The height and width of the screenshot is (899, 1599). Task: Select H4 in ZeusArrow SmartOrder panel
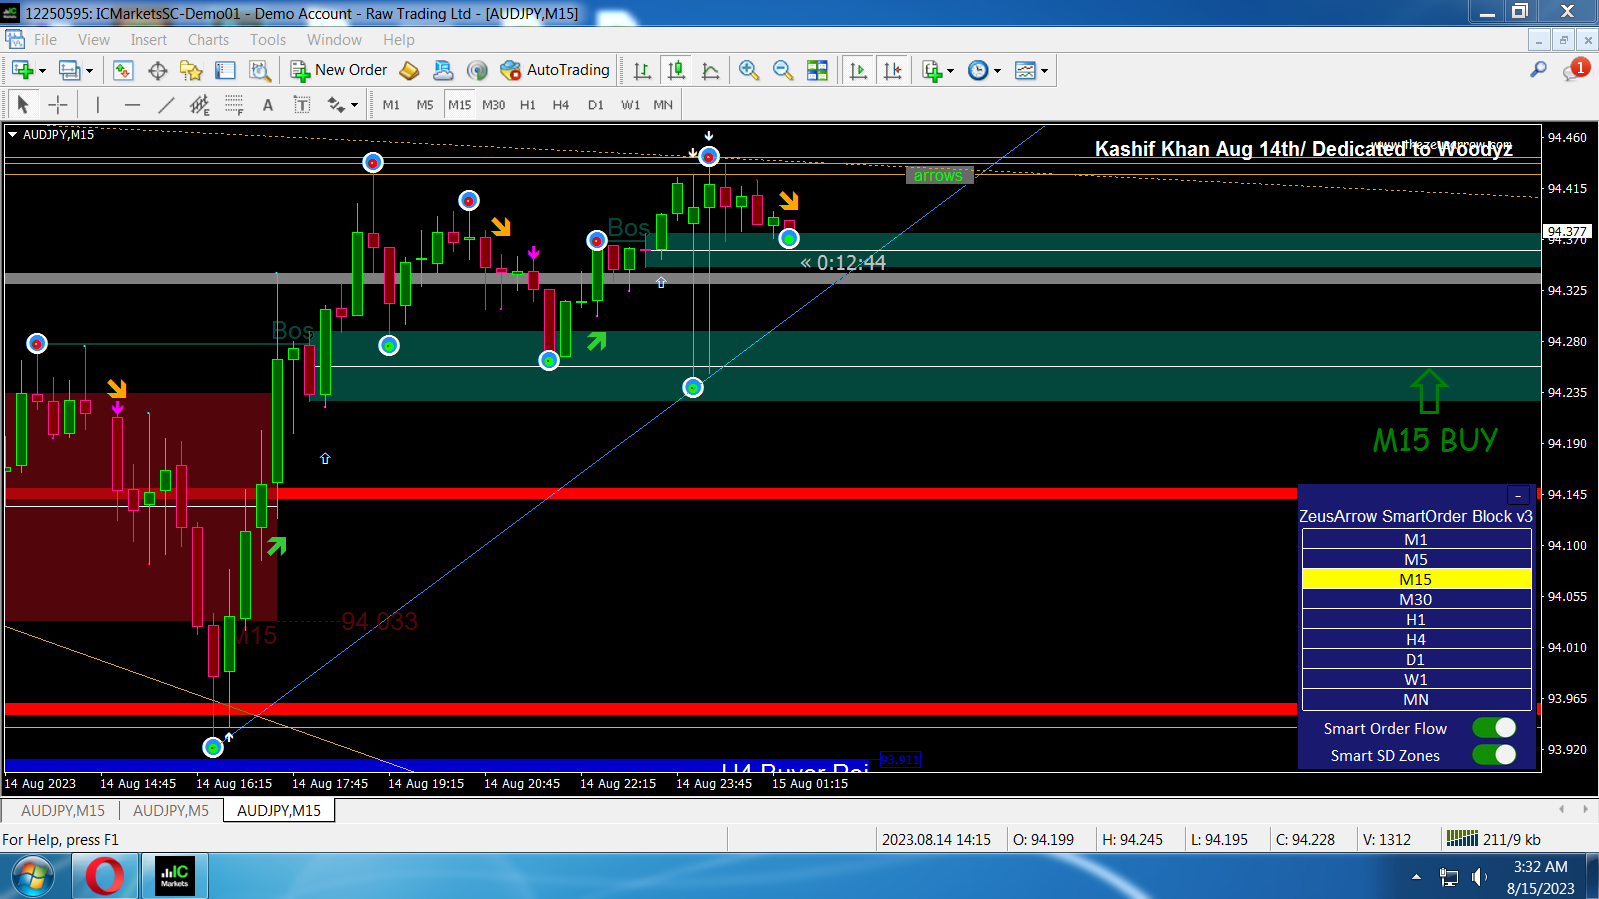pyautogui.click(x=1416, y=640)
